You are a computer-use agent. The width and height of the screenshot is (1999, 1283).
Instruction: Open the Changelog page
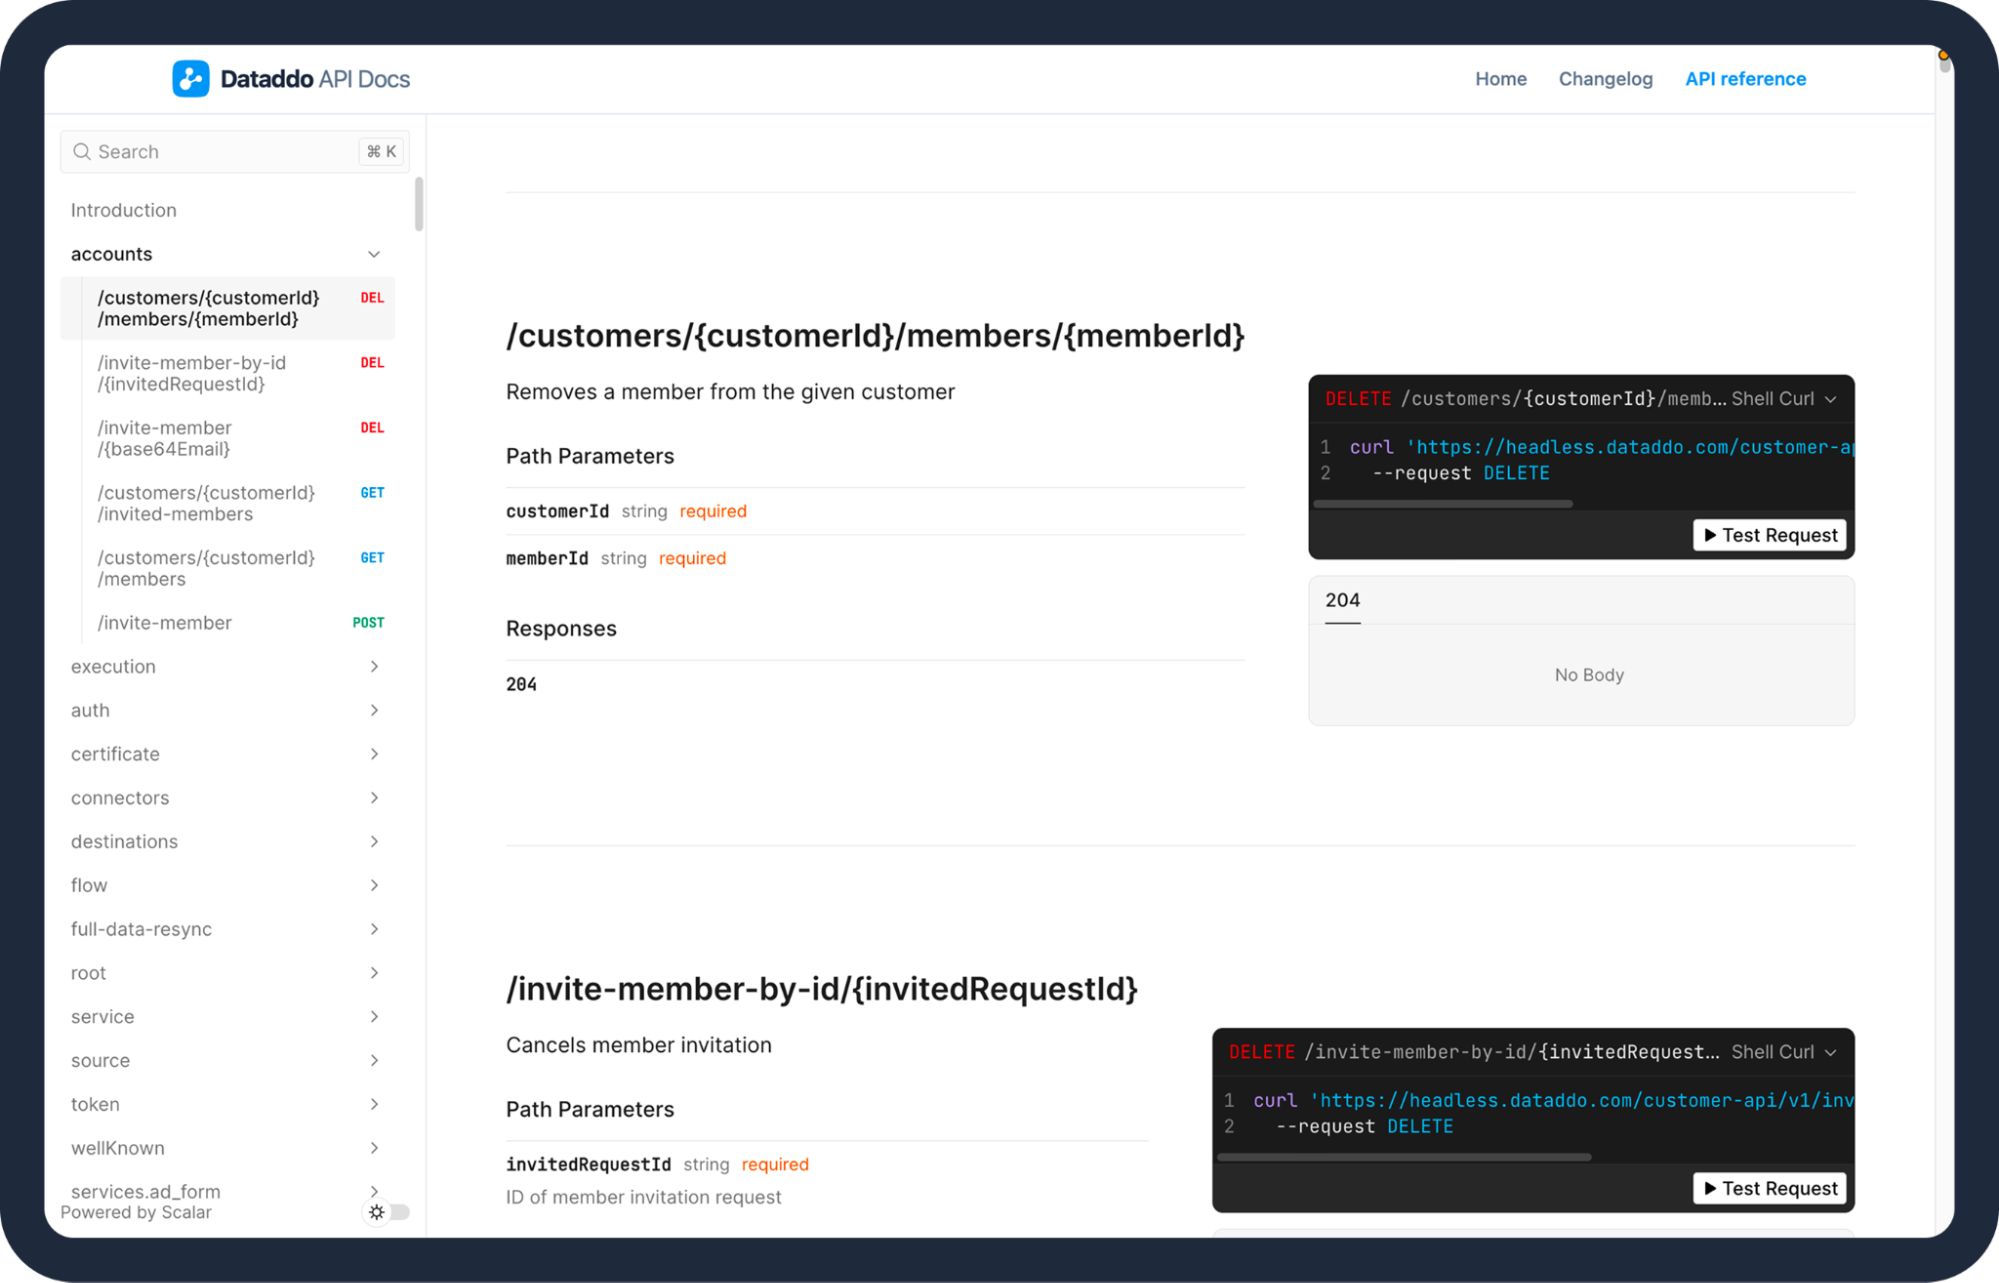(x=1605, y=79)
